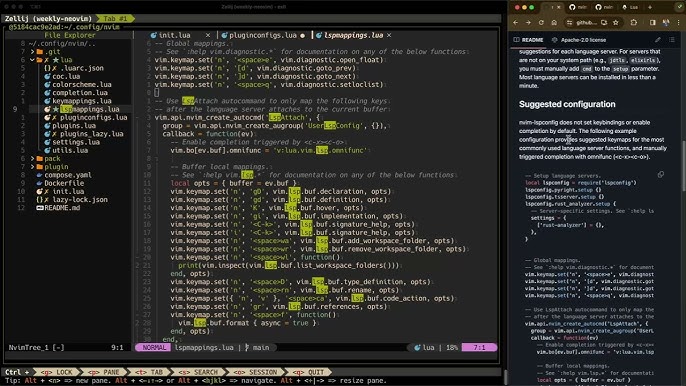Click the TAB mode in Zellij bar
The width and height of the screenshot is (686, 386).
click(x=149, y=372)
